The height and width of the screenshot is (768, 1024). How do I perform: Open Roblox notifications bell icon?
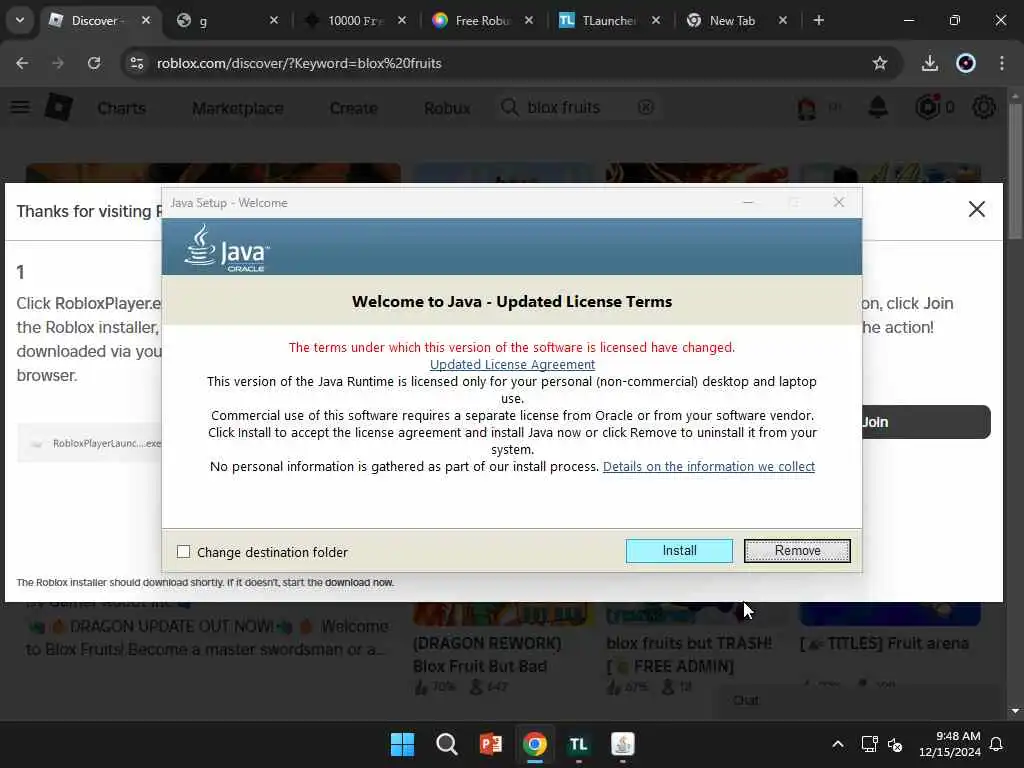tap(878, 107)
